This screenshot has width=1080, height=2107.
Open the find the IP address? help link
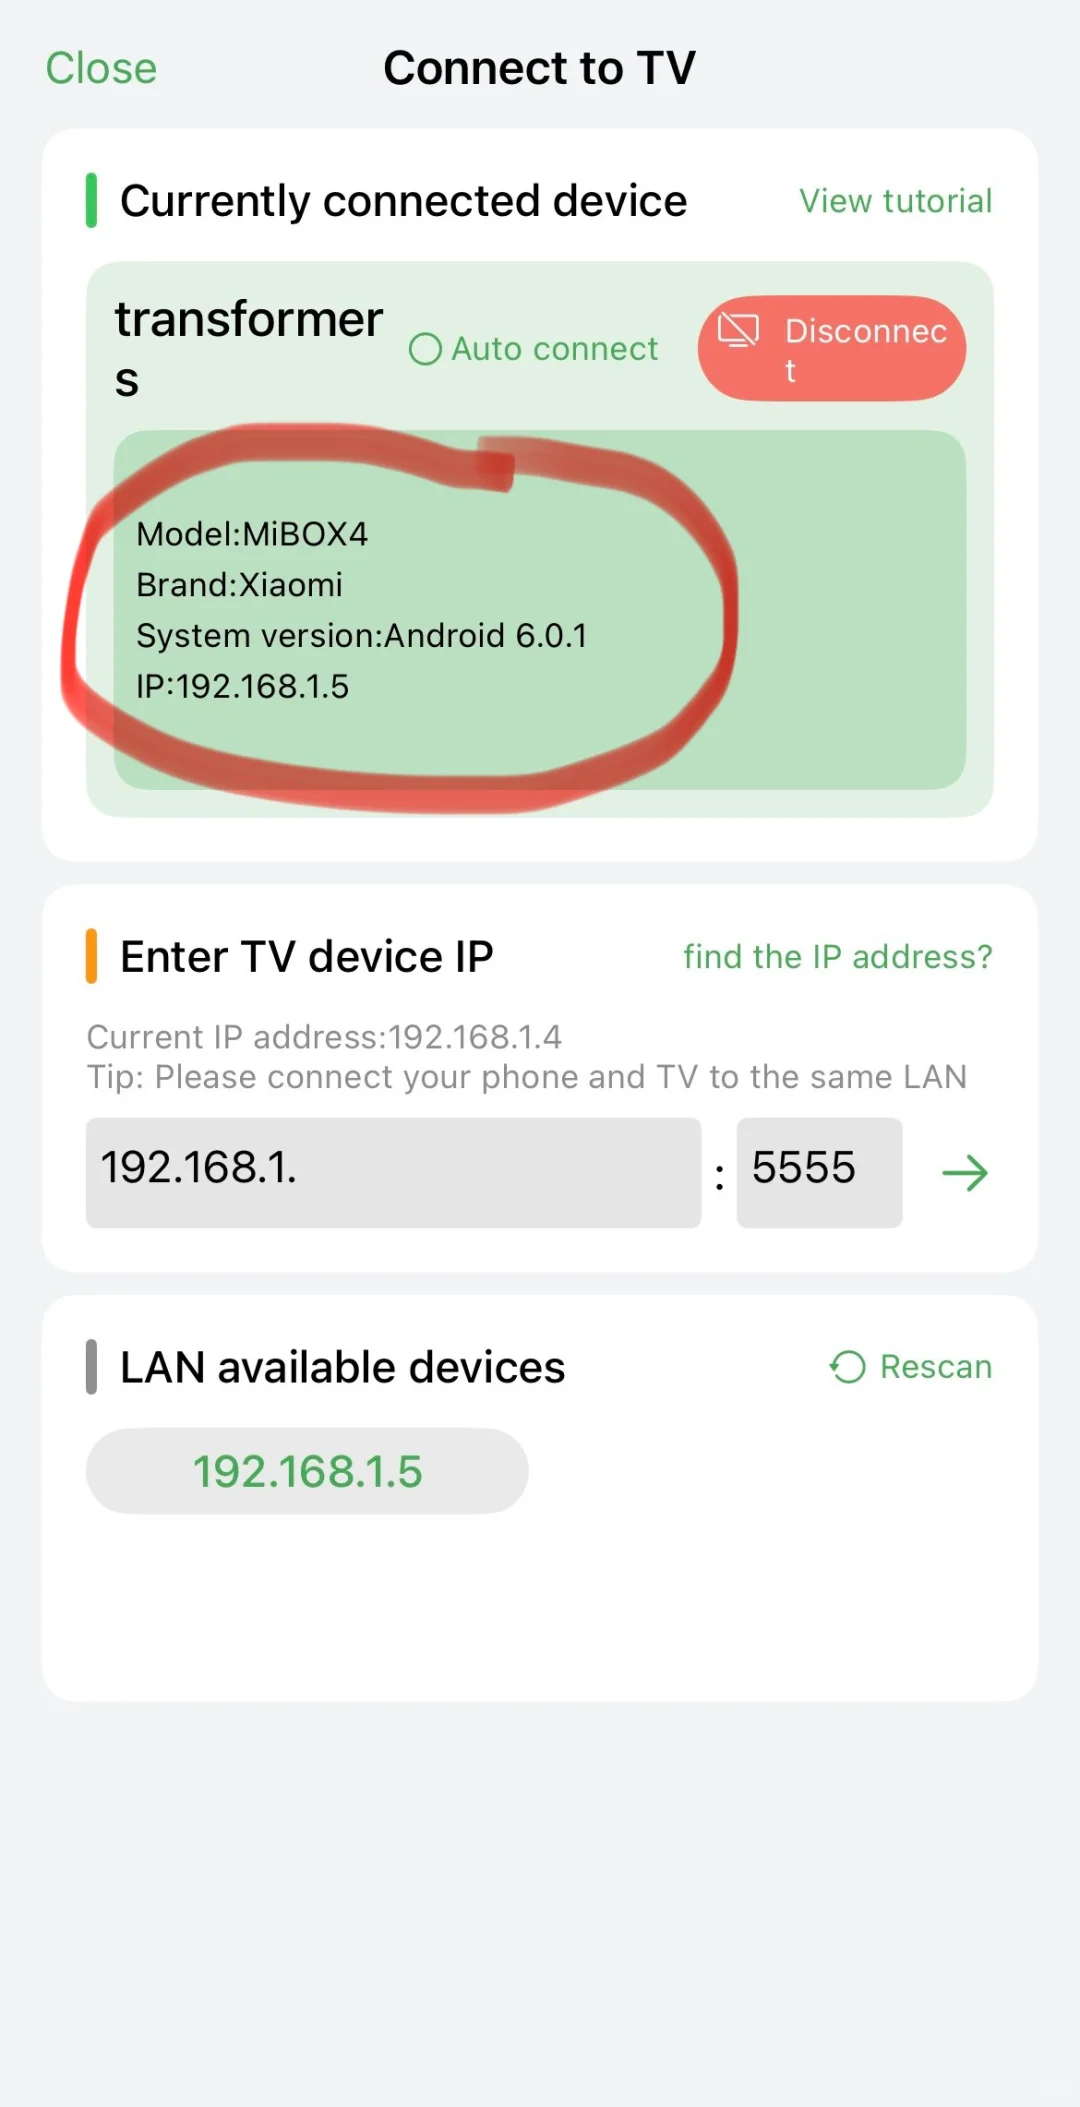pos(837,957)
